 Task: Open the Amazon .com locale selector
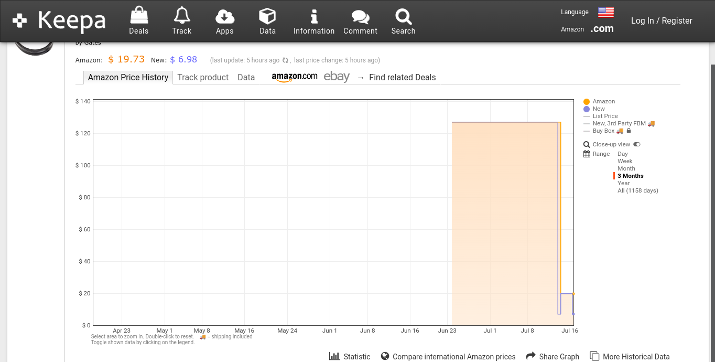click(x=602, y=29)
